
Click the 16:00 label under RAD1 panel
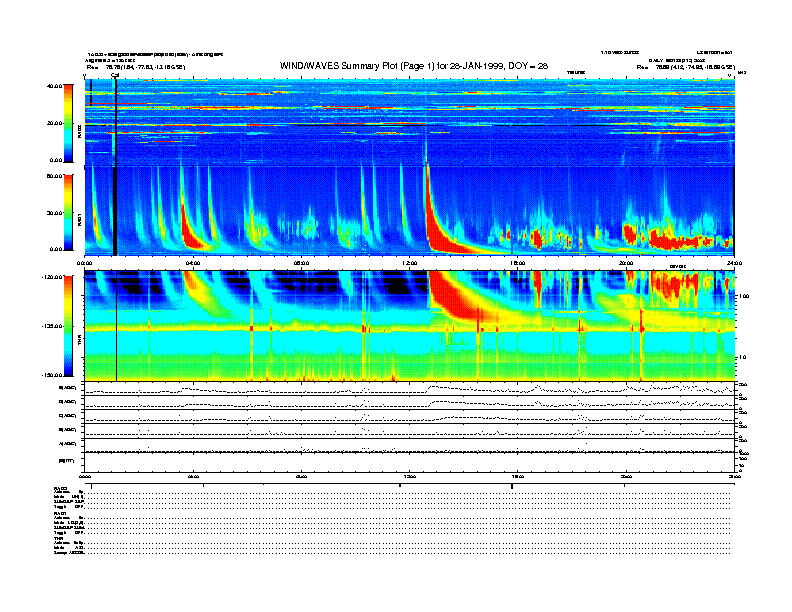point(517,263)
